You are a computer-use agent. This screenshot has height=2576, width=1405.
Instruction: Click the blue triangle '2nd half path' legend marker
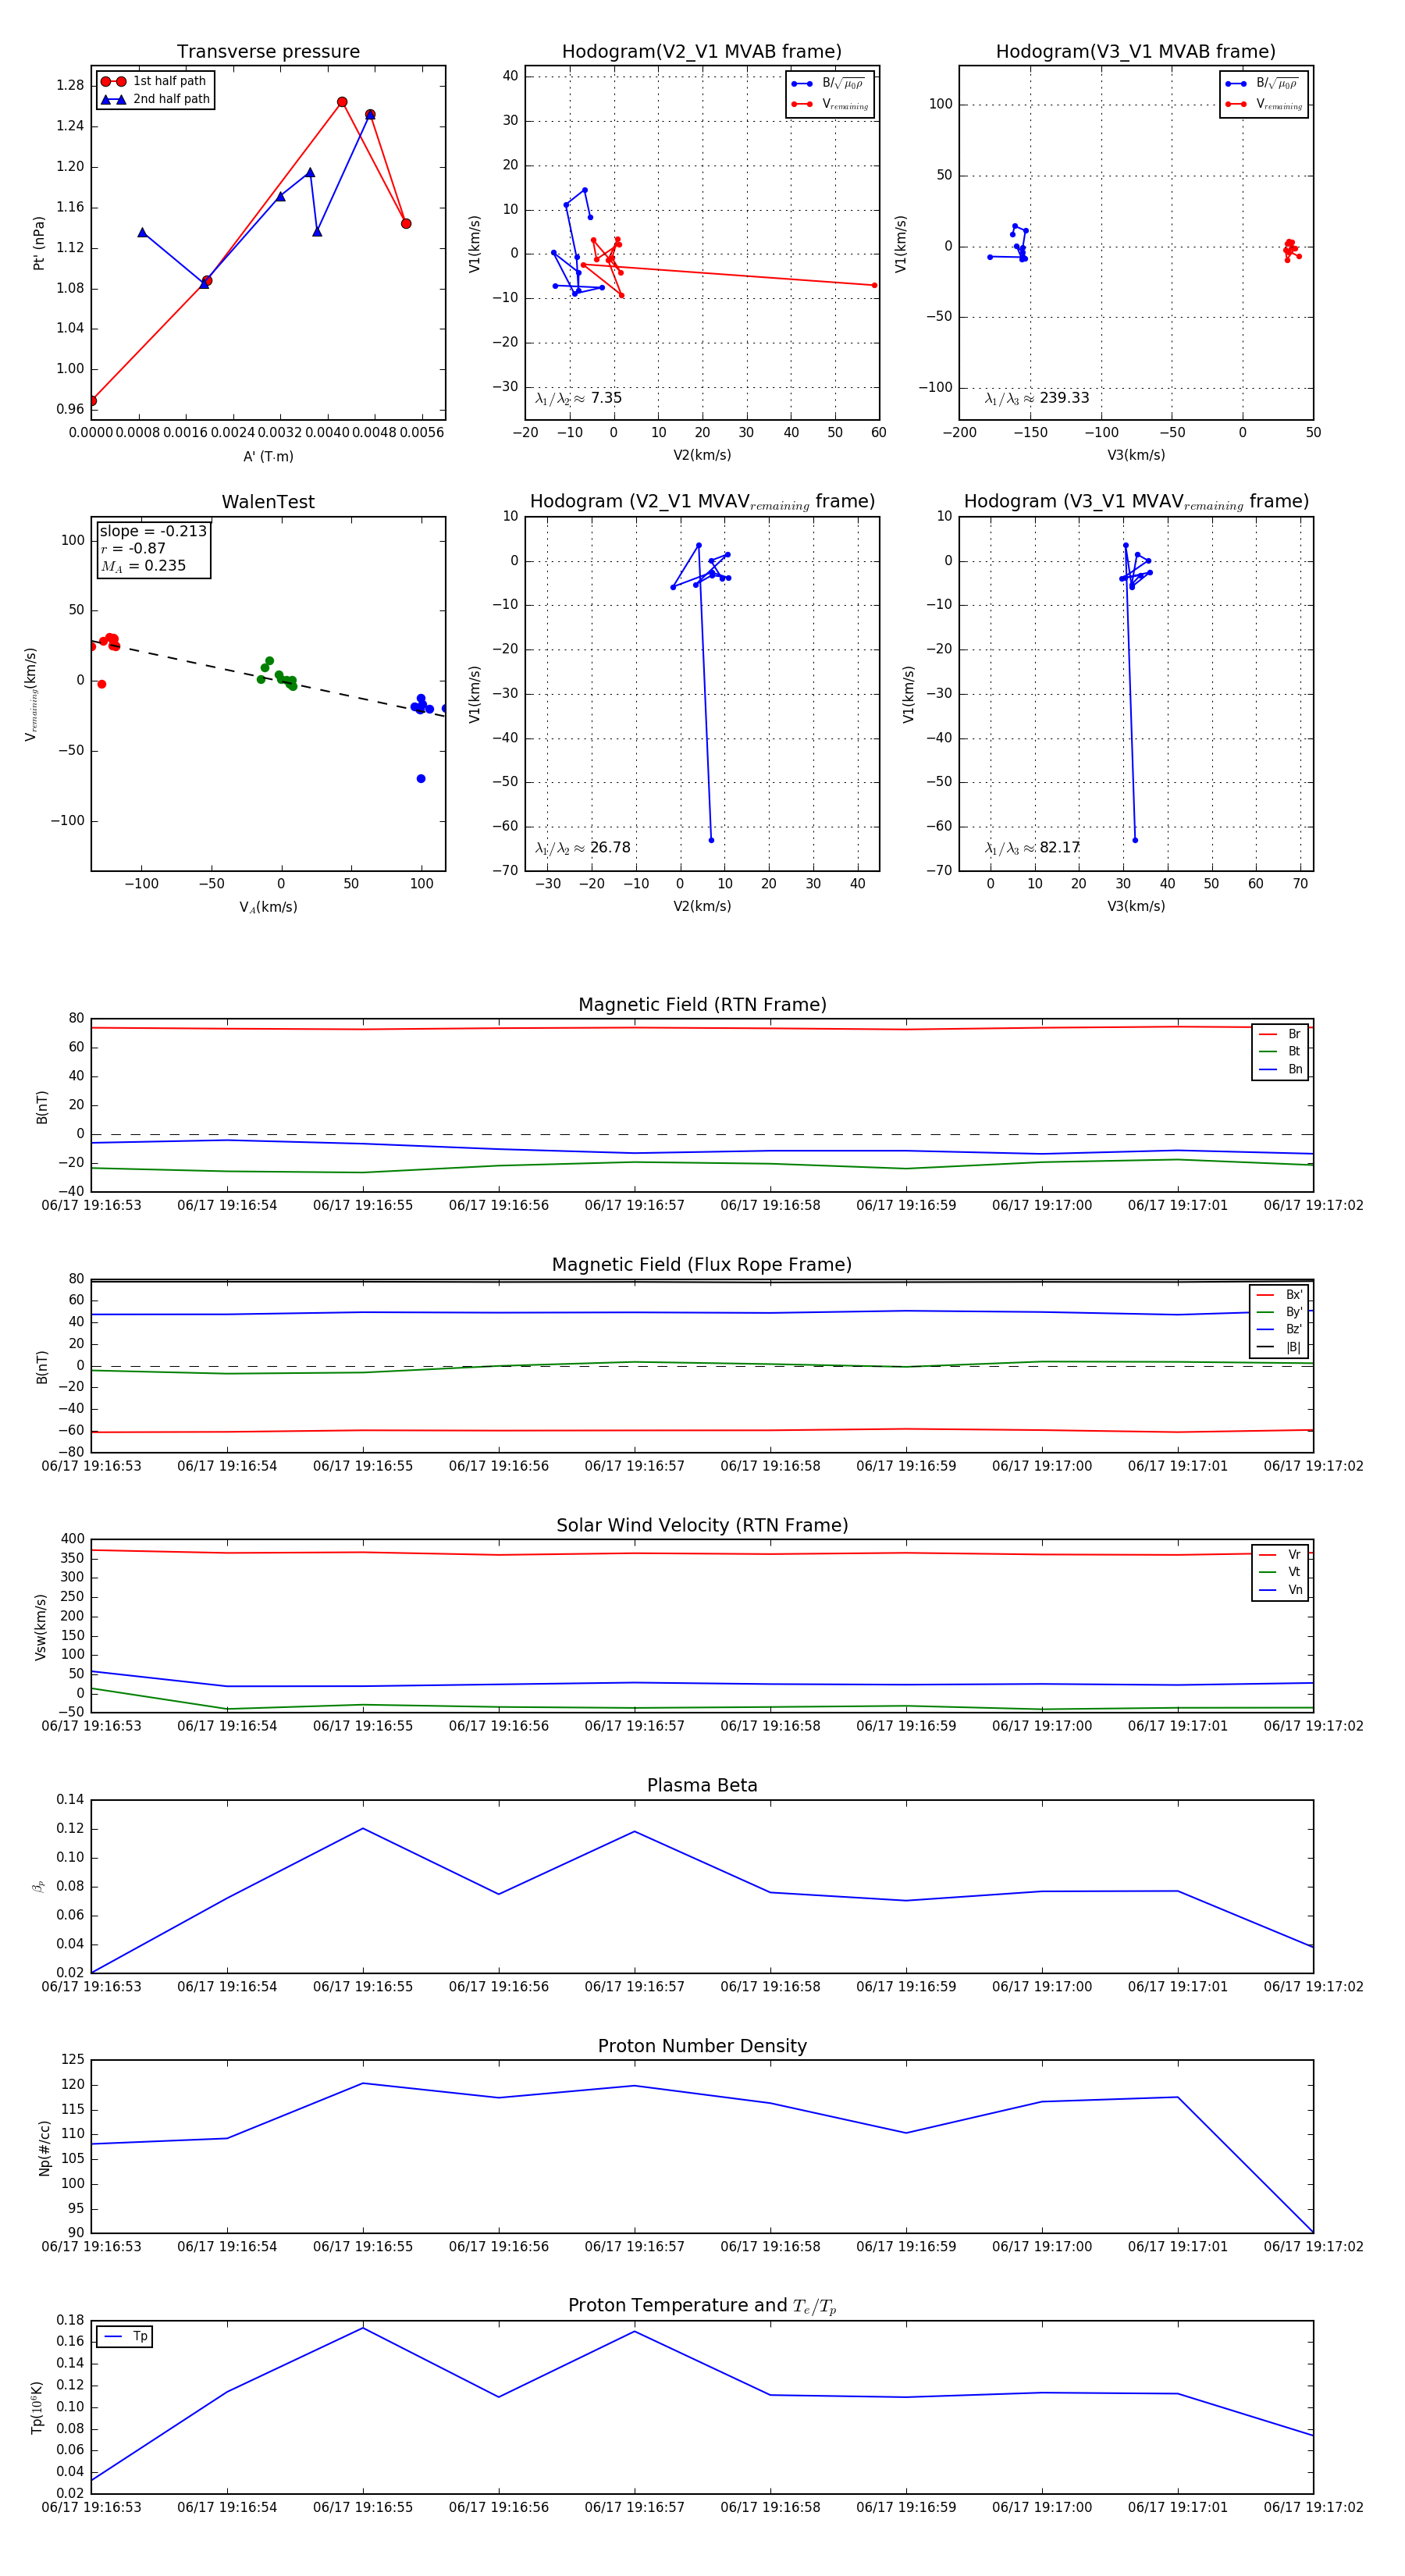(x=113, y=100)
